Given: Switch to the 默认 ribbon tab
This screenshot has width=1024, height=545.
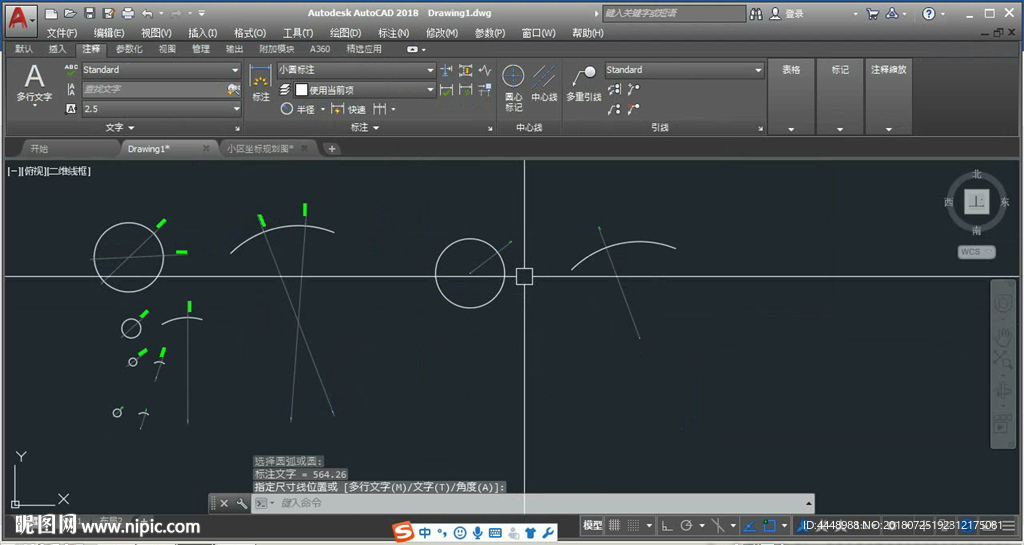Looking at the screenshot, I should tap(24, 49).
